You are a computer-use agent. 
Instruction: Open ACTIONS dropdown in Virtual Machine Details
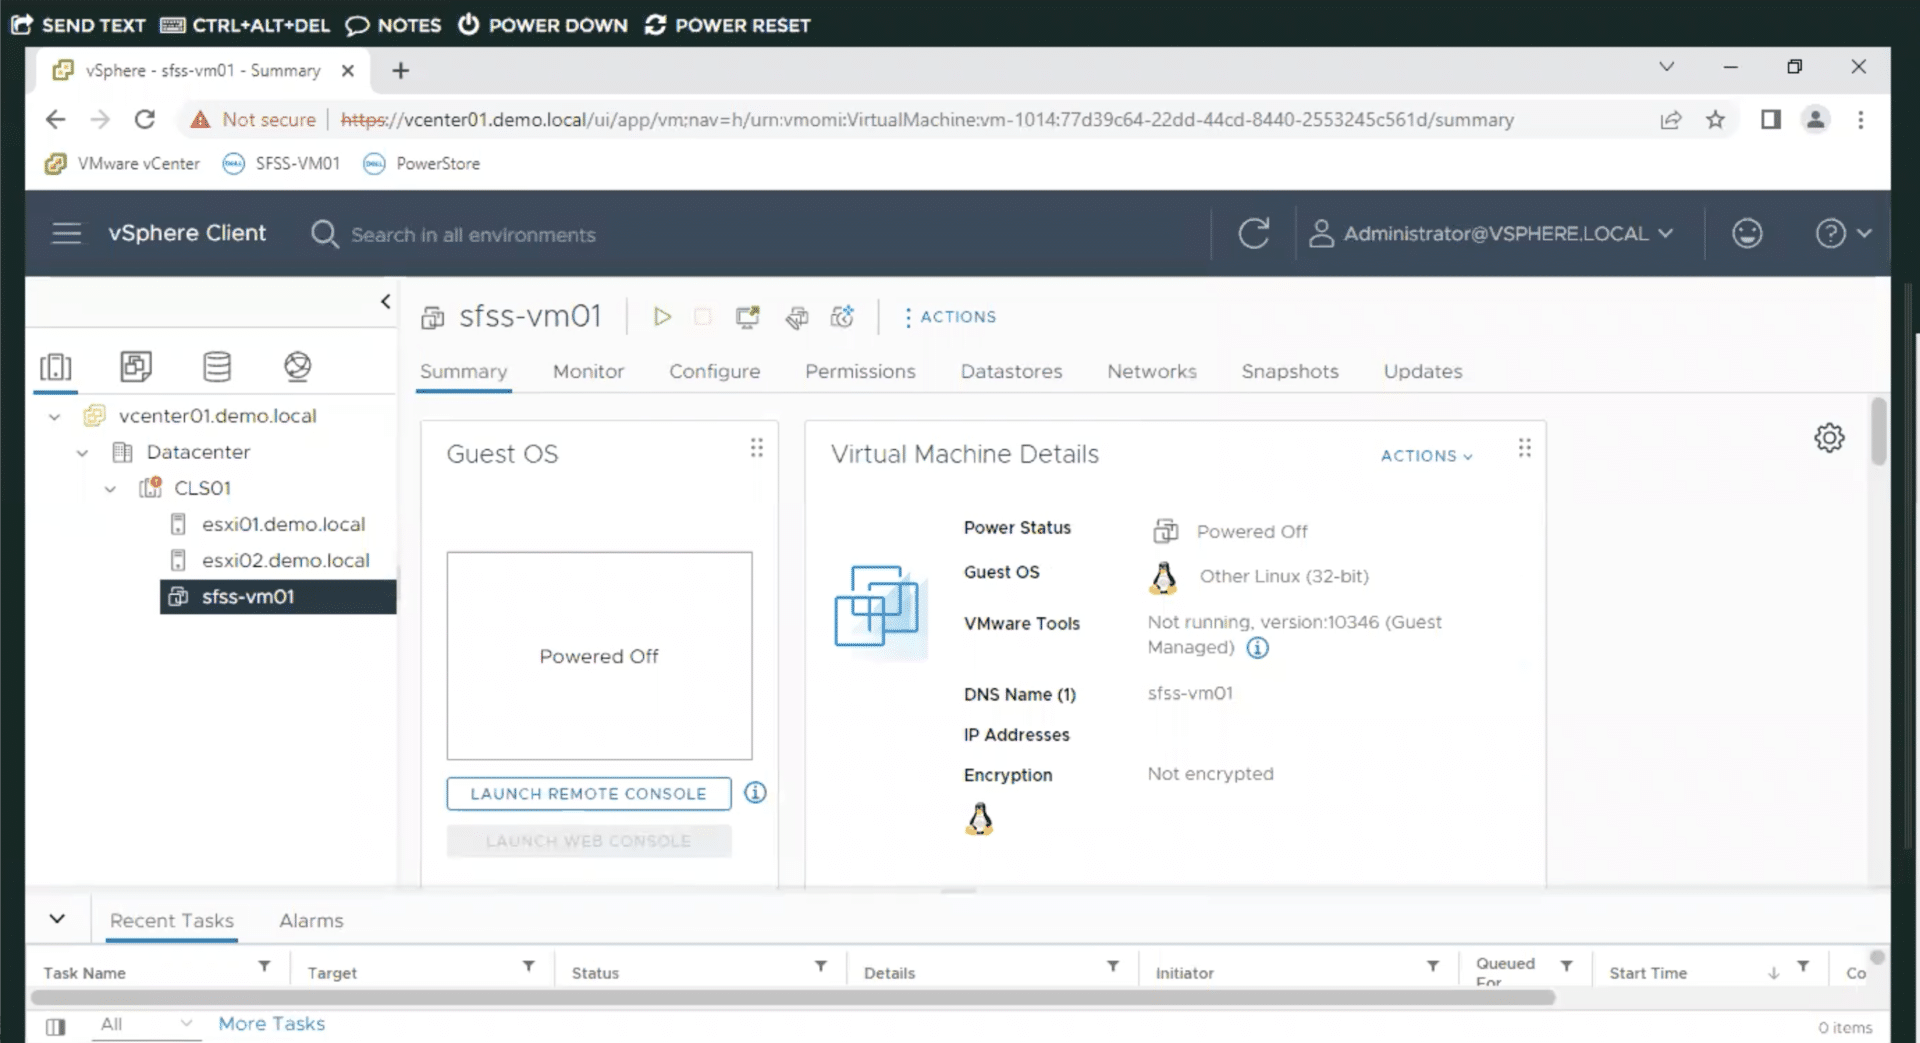point(1427,456)
